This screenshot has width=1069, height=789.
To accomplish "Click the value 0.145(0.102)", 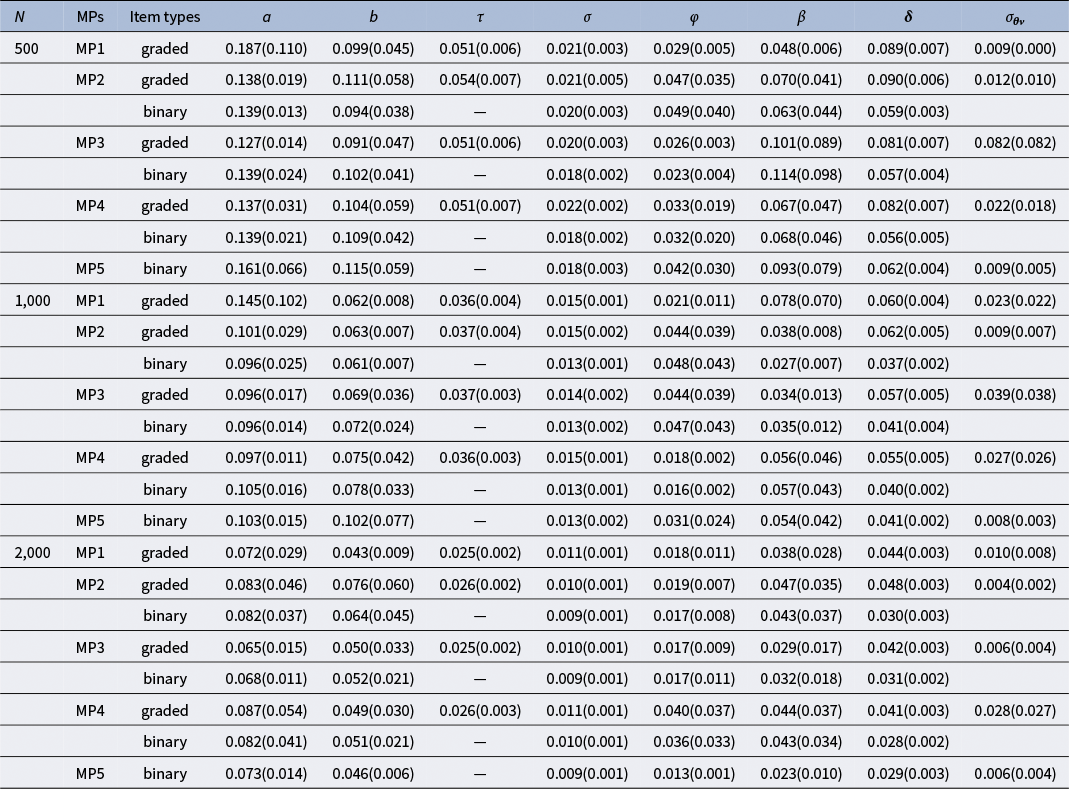I will point(267,300).
